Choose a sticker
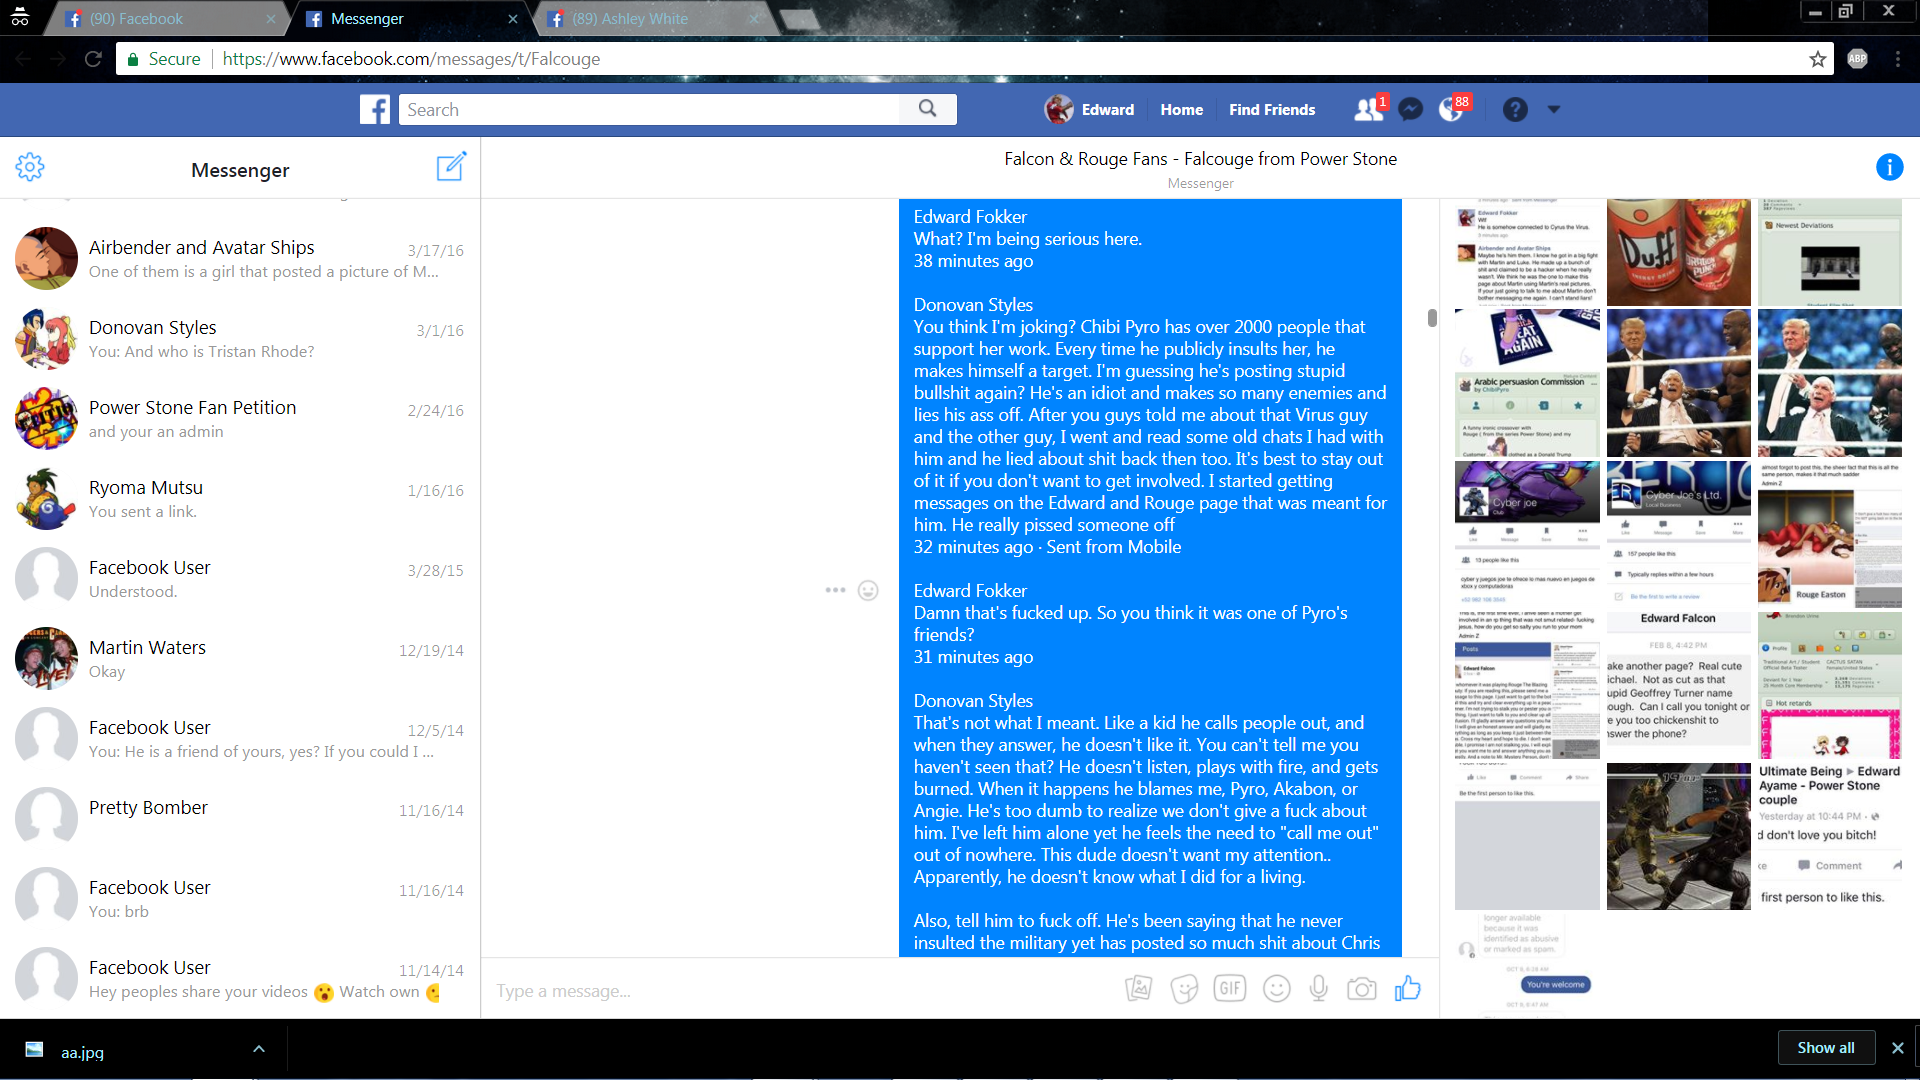 tap(1184, 989)
